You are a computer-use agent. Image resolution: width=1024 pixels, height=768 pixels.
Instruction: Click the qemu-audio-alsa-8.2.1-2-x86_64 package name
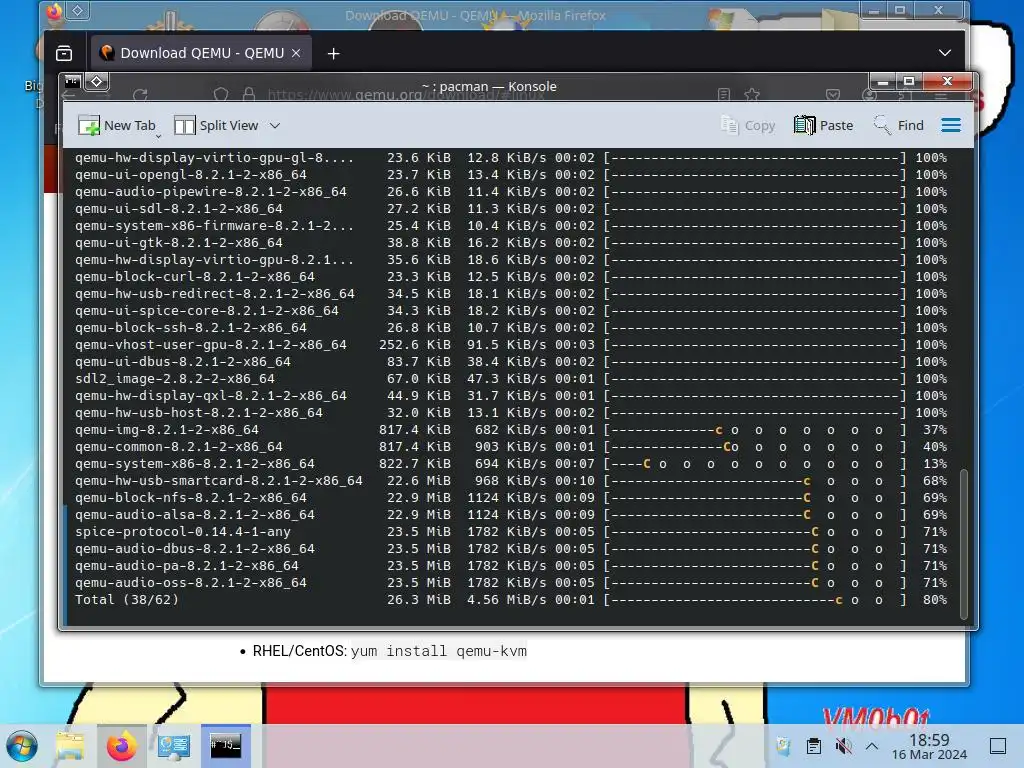pos(195,515)
